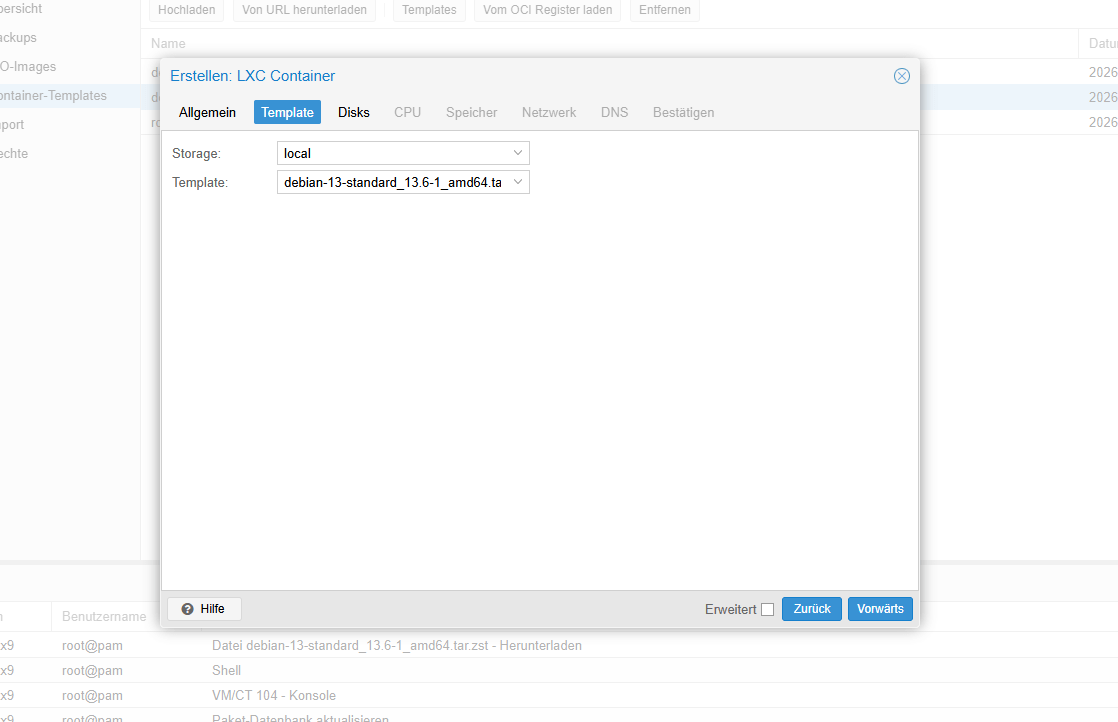Enable the Erweitert checkbox
The image size is (1118, 722).
click(x=767, y=609)
